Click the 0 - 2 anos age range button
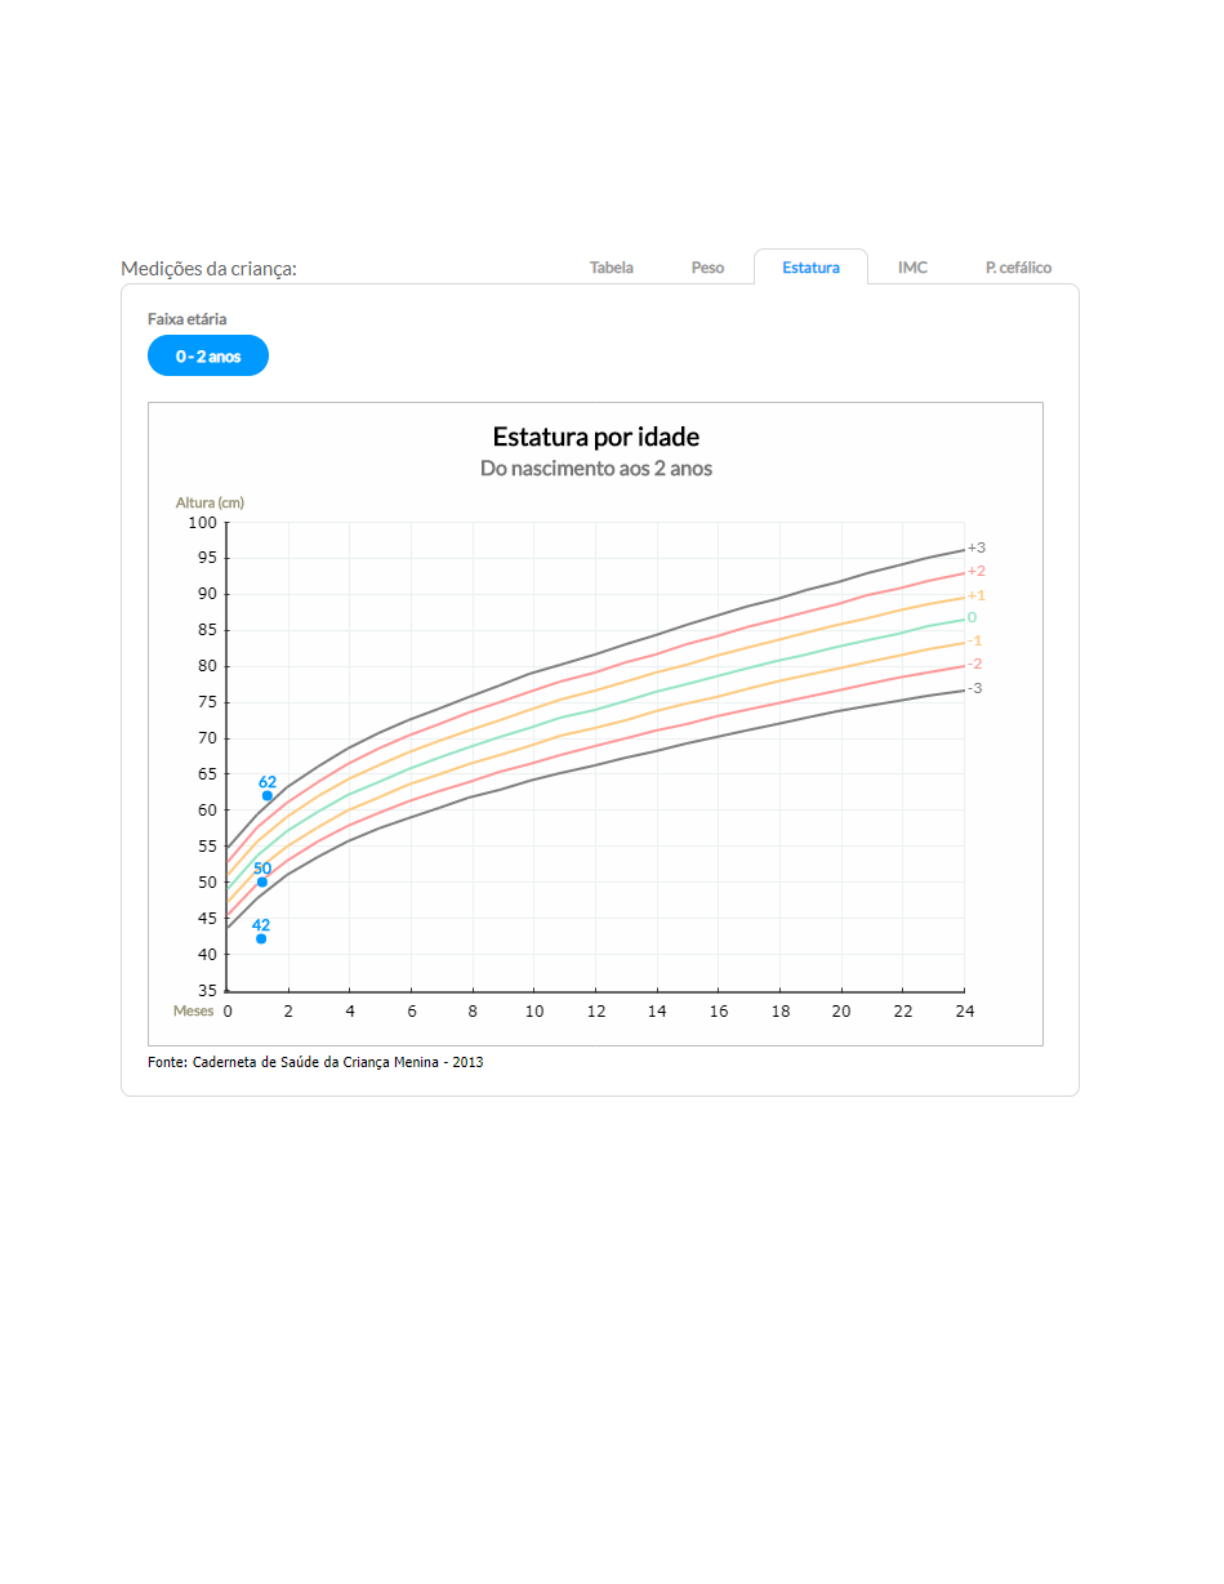Image resolution: width=1224 pixels, height=1584 pixels. click(208, 356)
